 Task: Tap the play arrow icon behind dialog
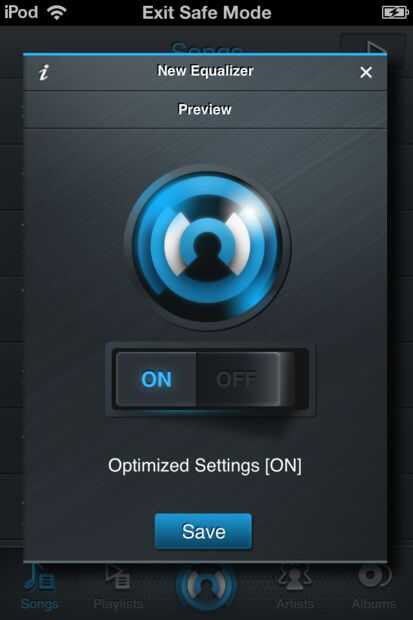click(374, 45)
